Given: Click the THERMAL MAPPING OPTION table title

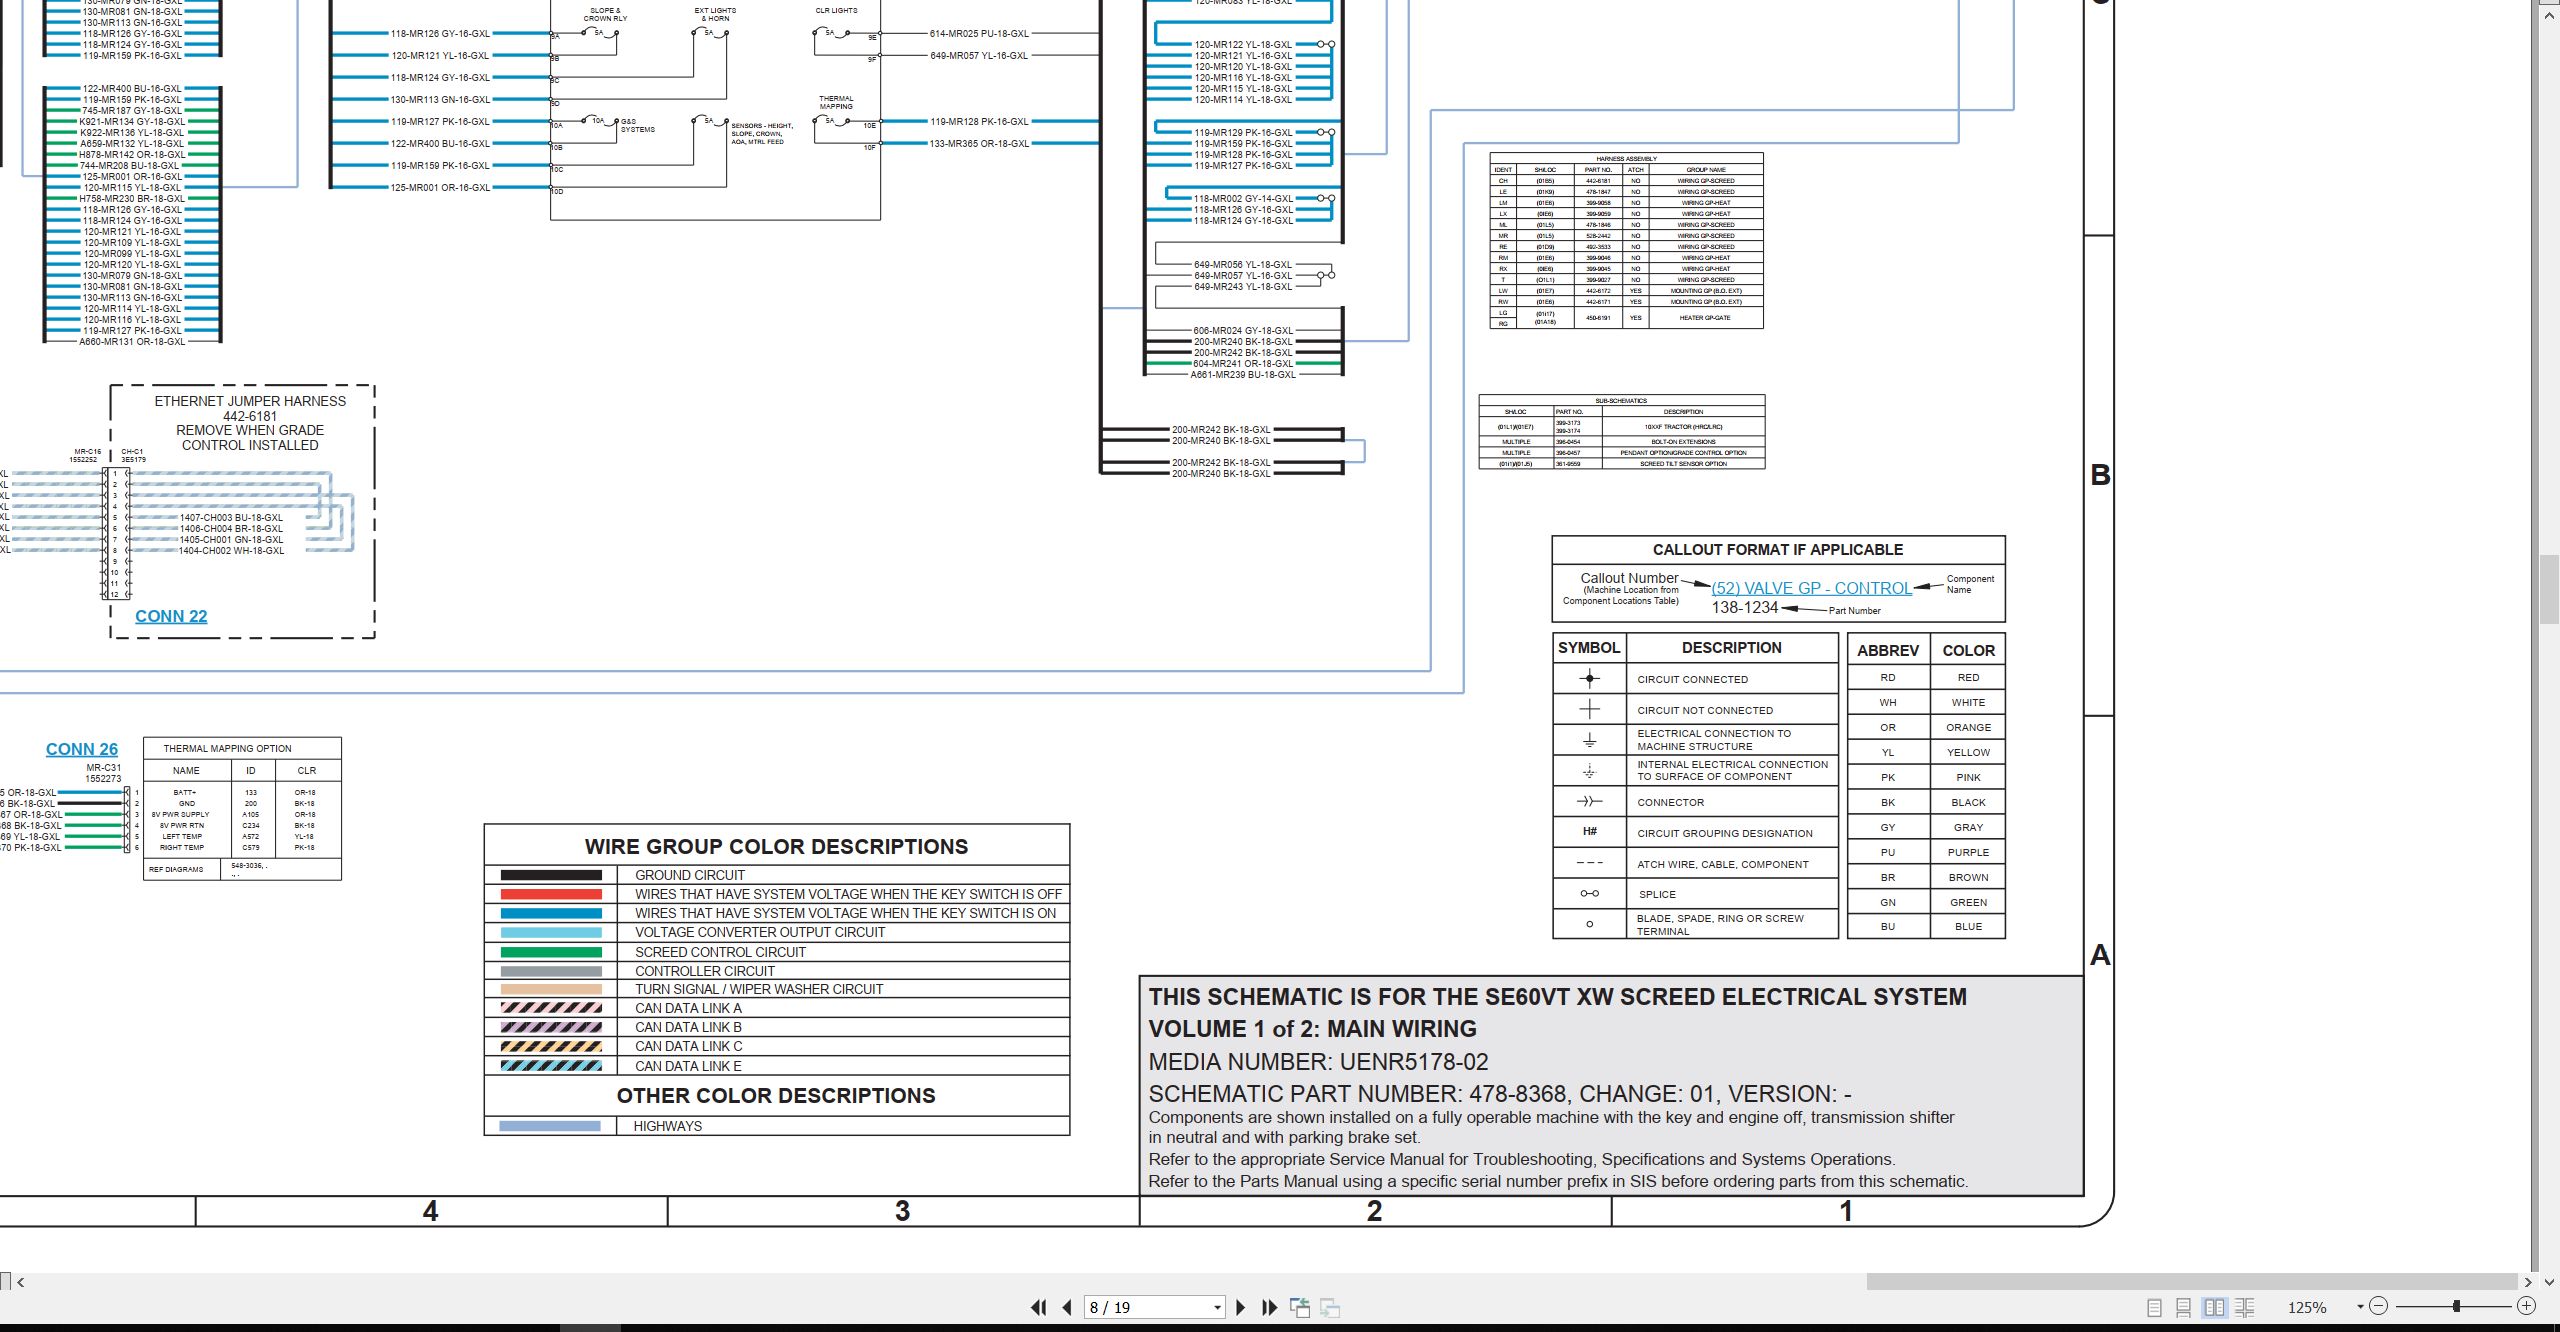Looking at the screenshot, I should 228,748.
